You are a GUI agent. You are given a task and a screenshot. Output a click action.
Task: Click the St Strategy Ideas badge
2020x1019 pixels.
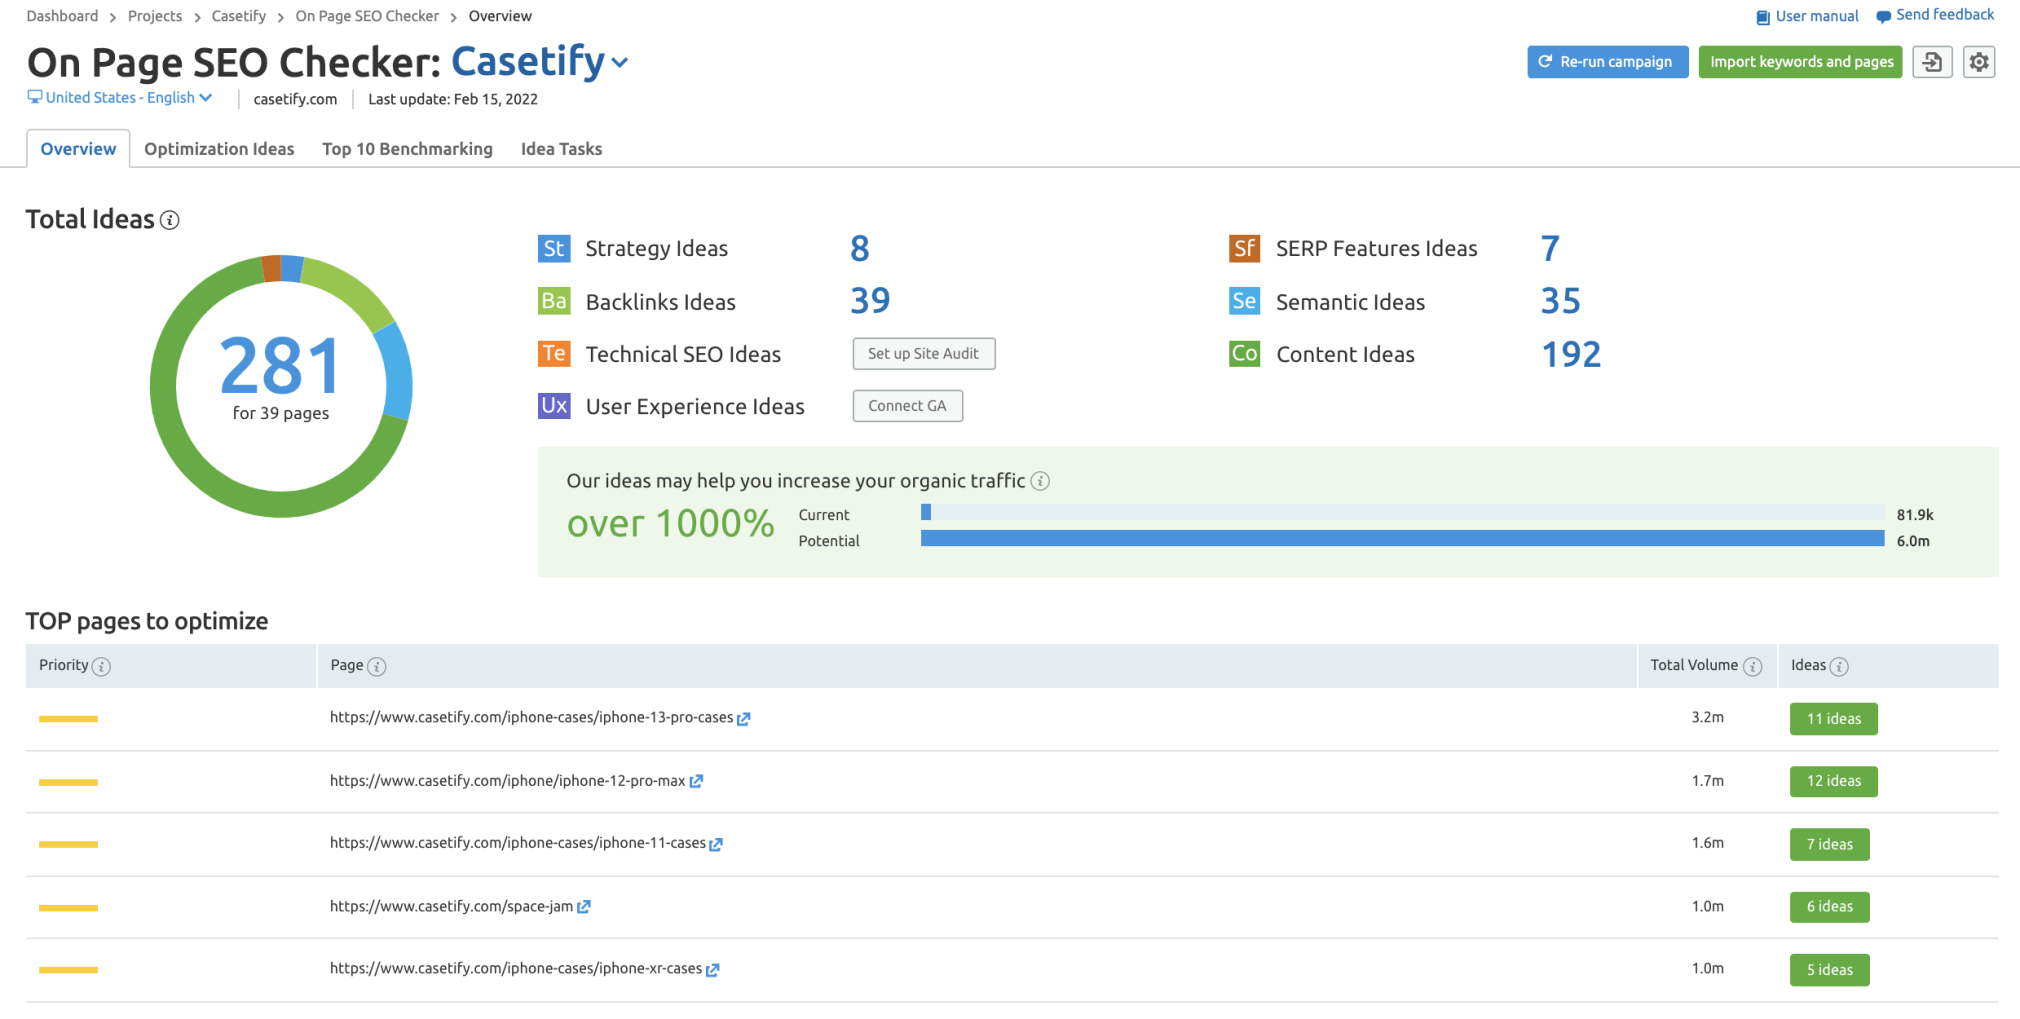click(x=554, y=248)
